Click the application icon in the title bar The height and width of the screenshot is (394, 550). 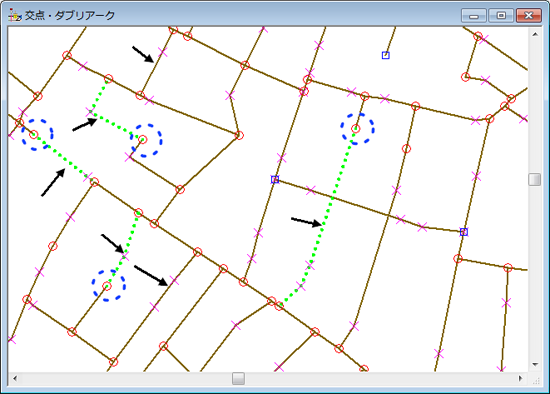click(x=15, y=15)
